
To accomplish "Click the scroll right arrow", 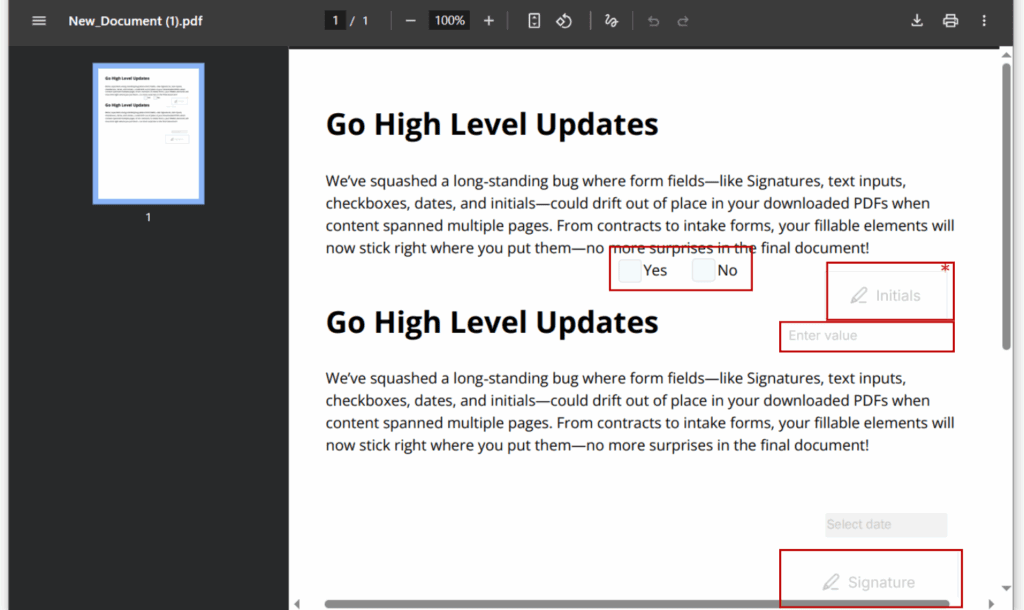I will coord(991,604).
